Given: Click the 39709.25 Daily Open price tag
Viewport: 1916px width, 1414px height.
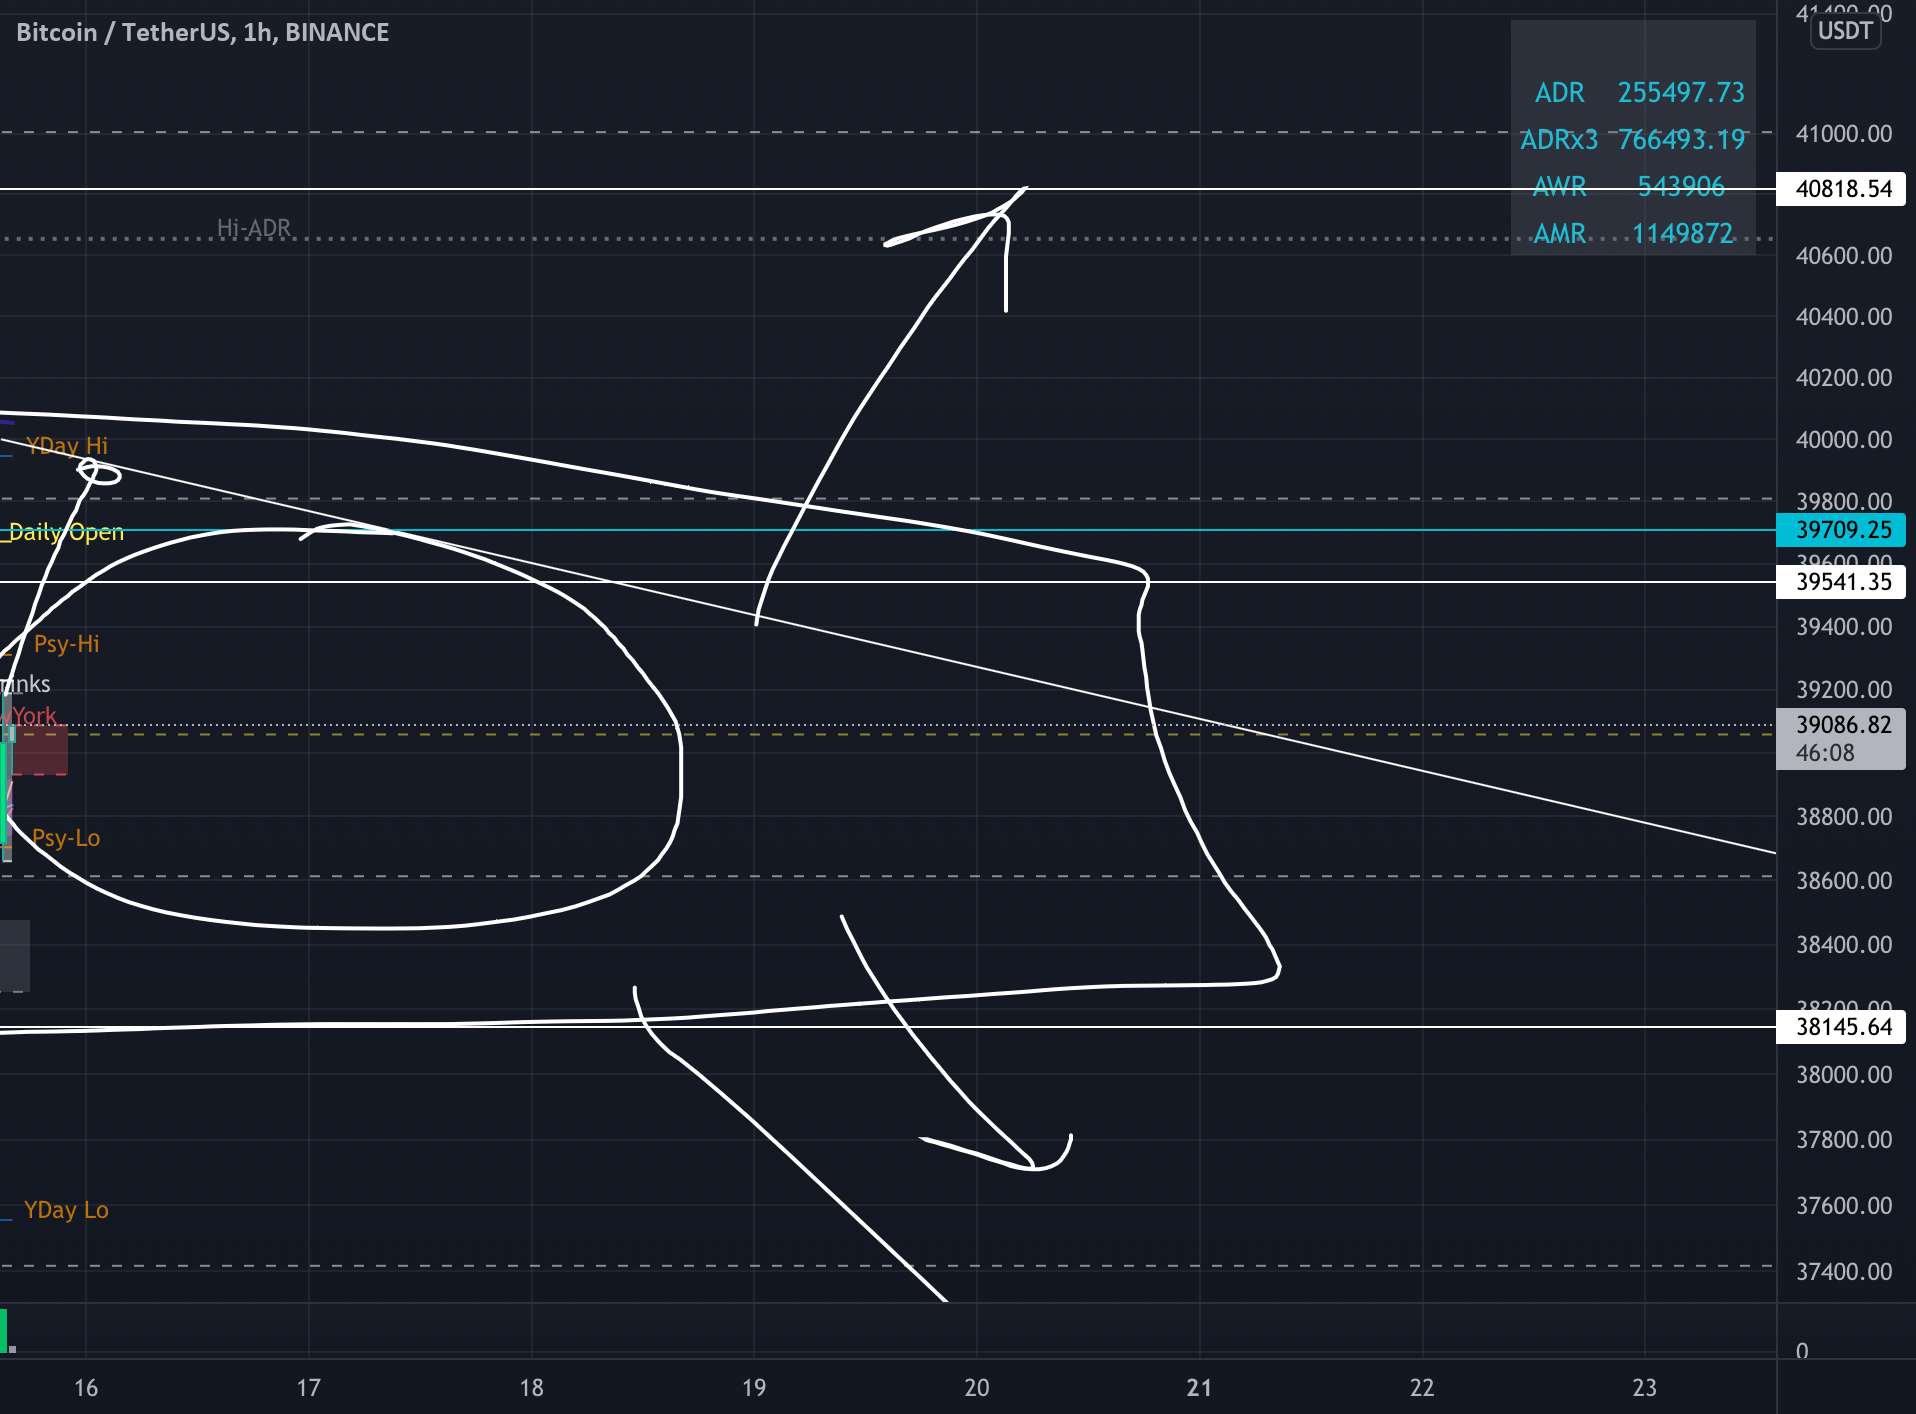Looking at the screenshot, I should click(1841, 530).
